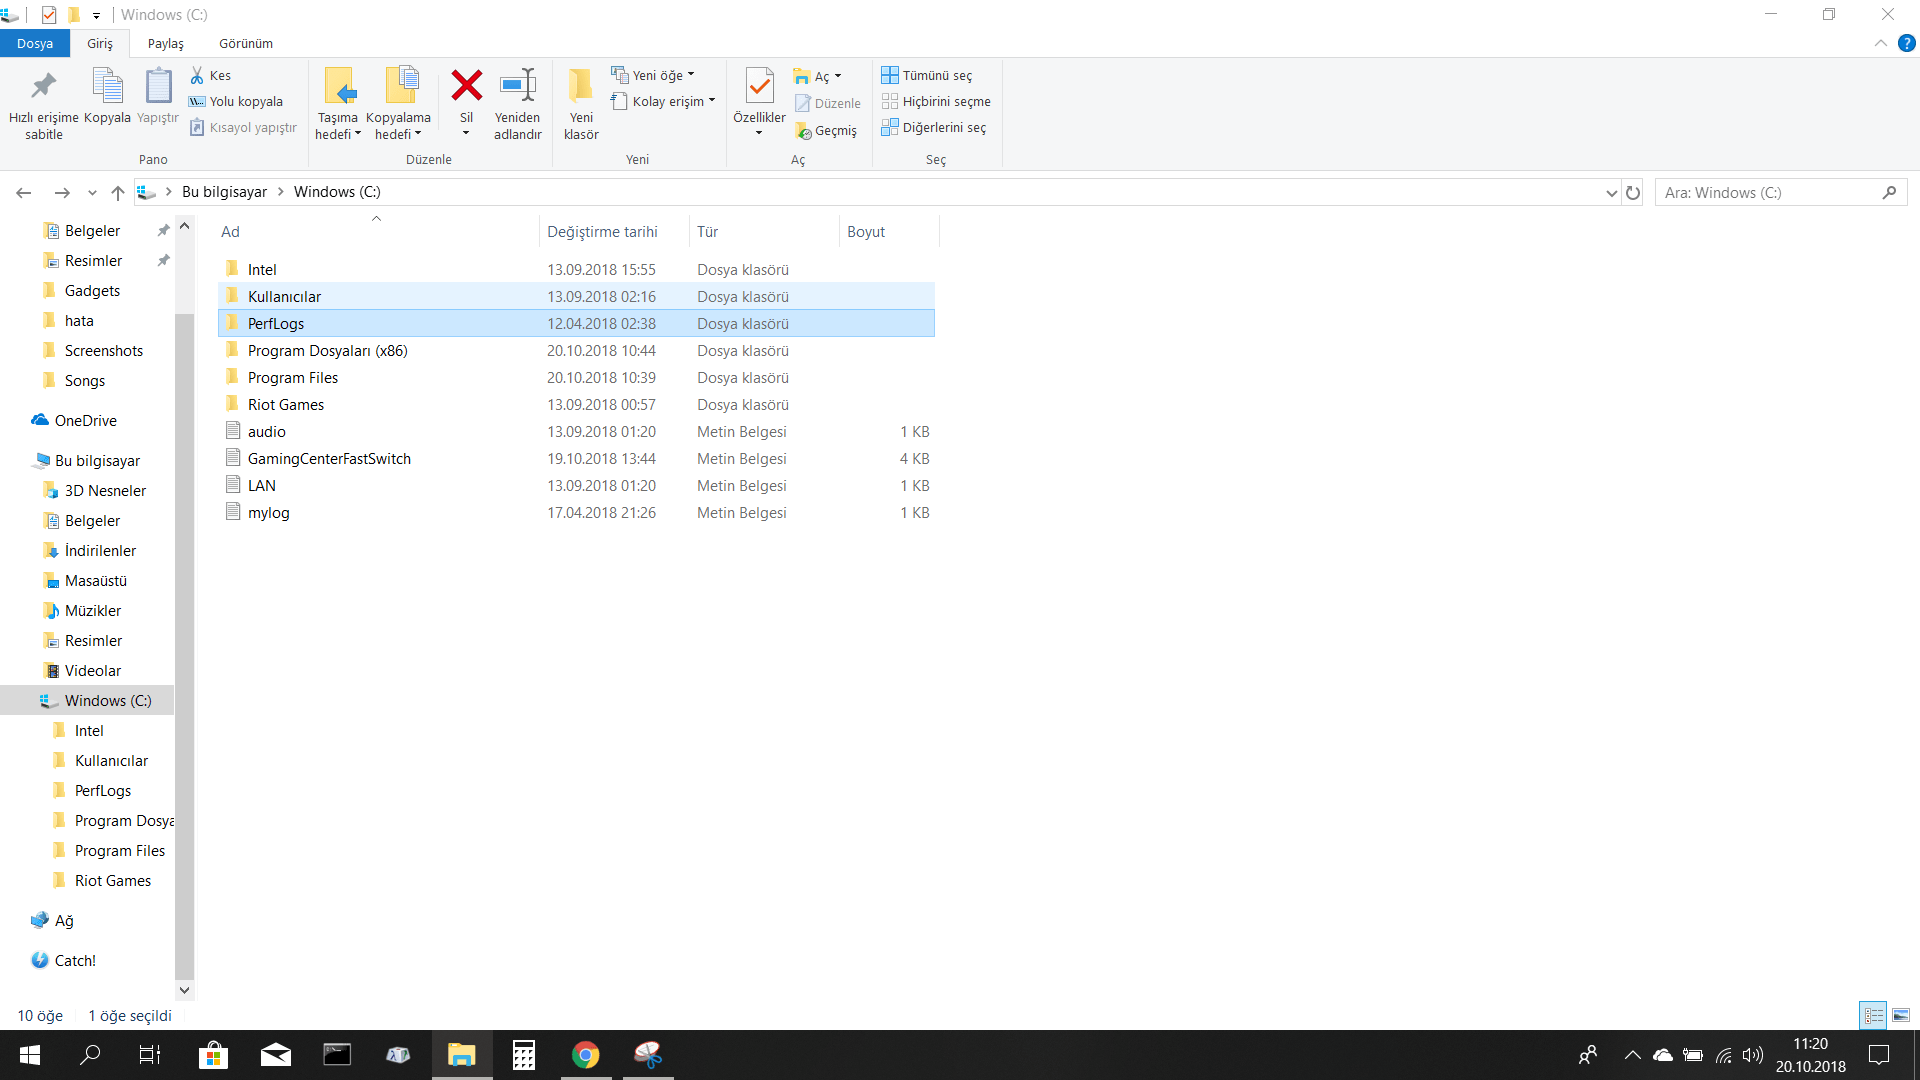Open the Özellikler properties icon

759,87
